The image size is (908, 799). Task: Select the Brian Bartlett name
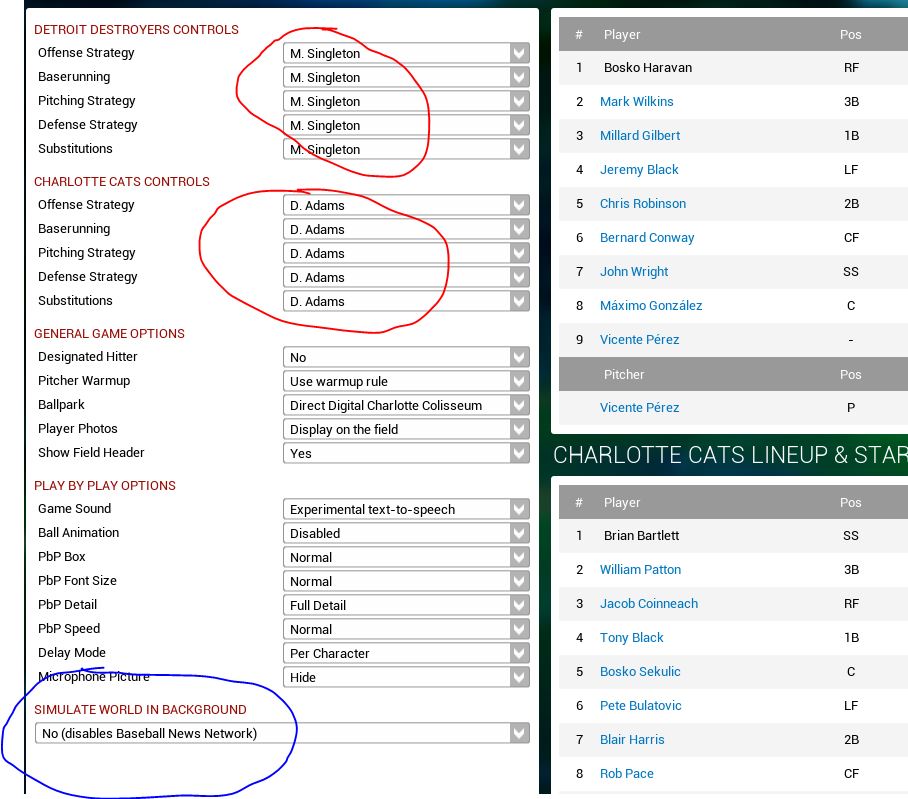(641, 536)
